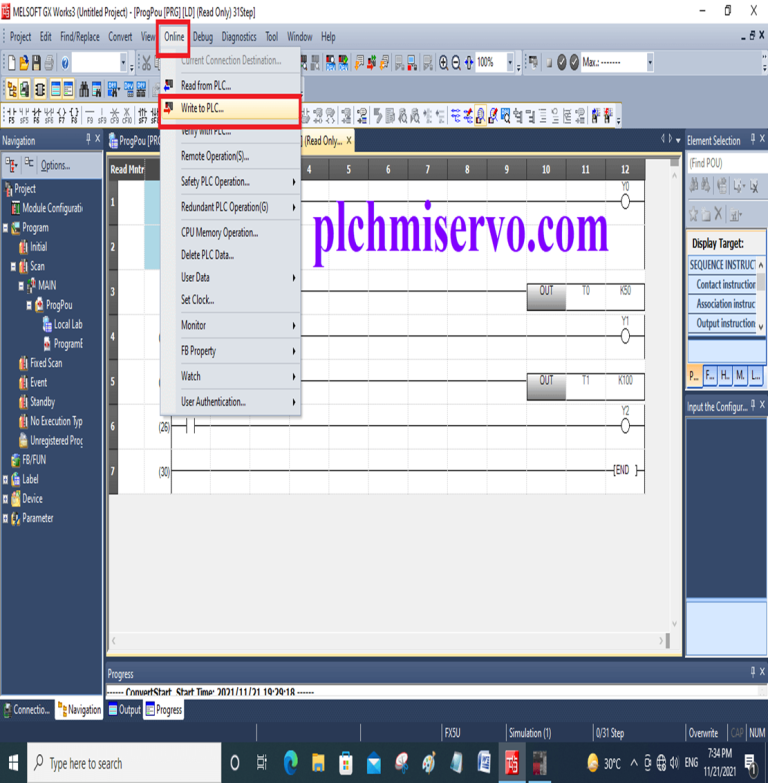The width and height of the screenshot is (768, 783).
Task: Expand the Program tree node
Action: point(5,228)
